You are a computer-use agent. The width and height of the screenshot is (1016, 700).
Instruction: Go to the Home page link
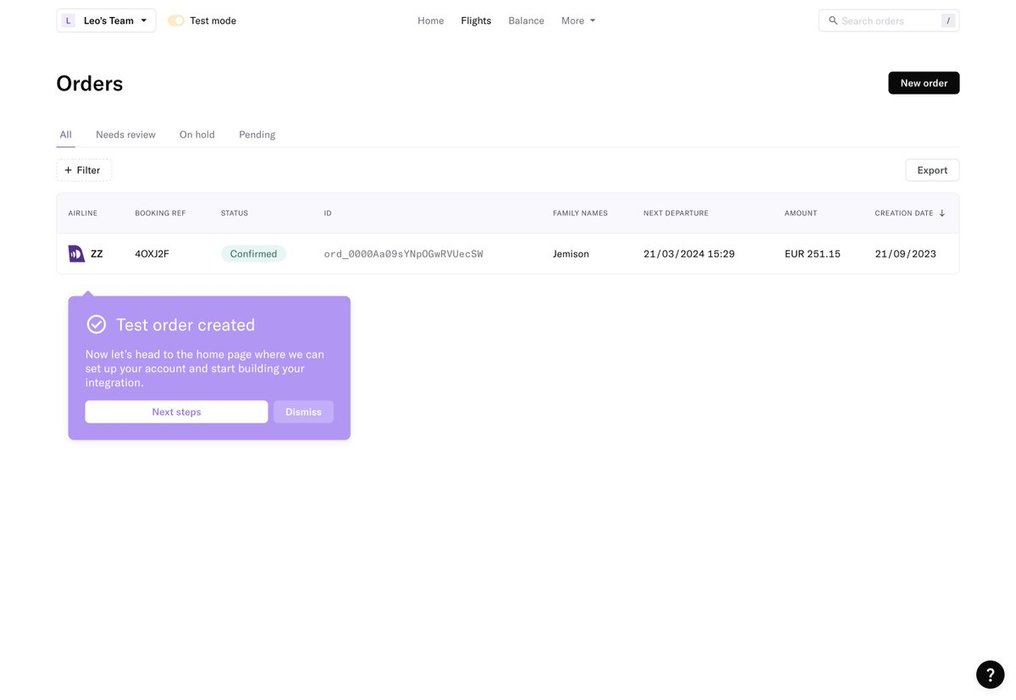(431, 21)
